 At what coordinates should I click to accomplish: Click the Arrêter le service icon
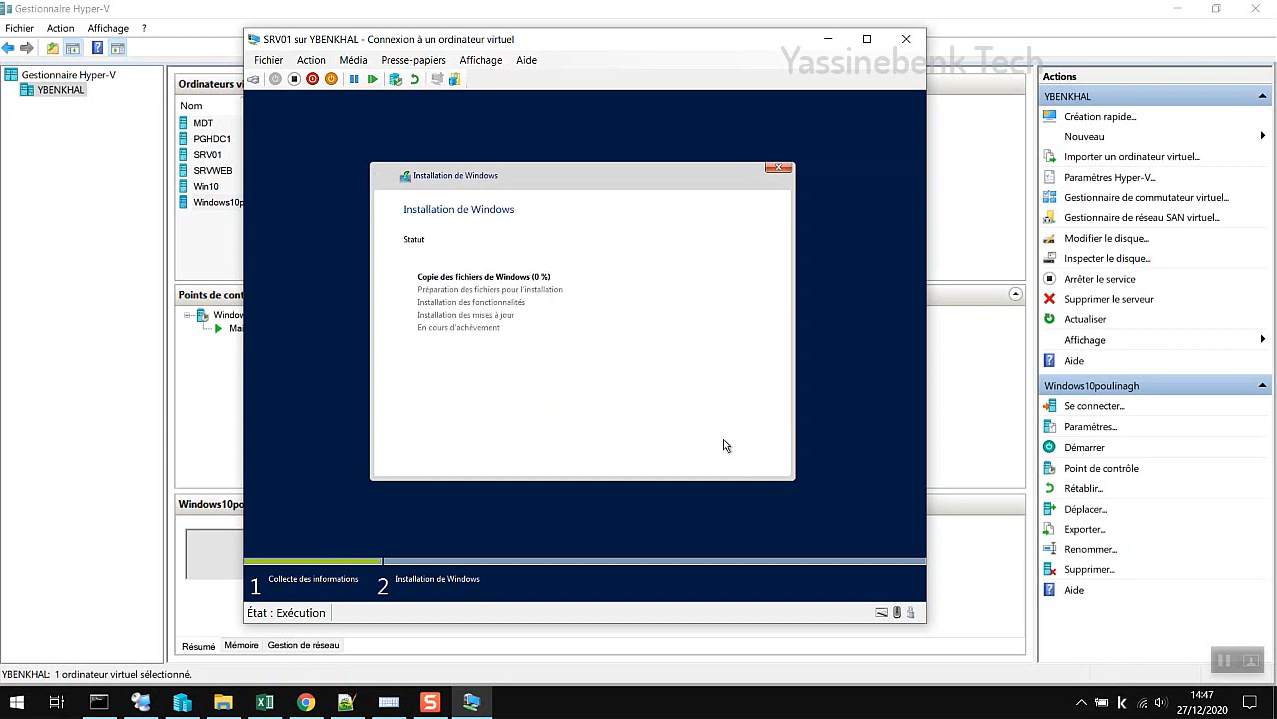[x=1049, y=279]
